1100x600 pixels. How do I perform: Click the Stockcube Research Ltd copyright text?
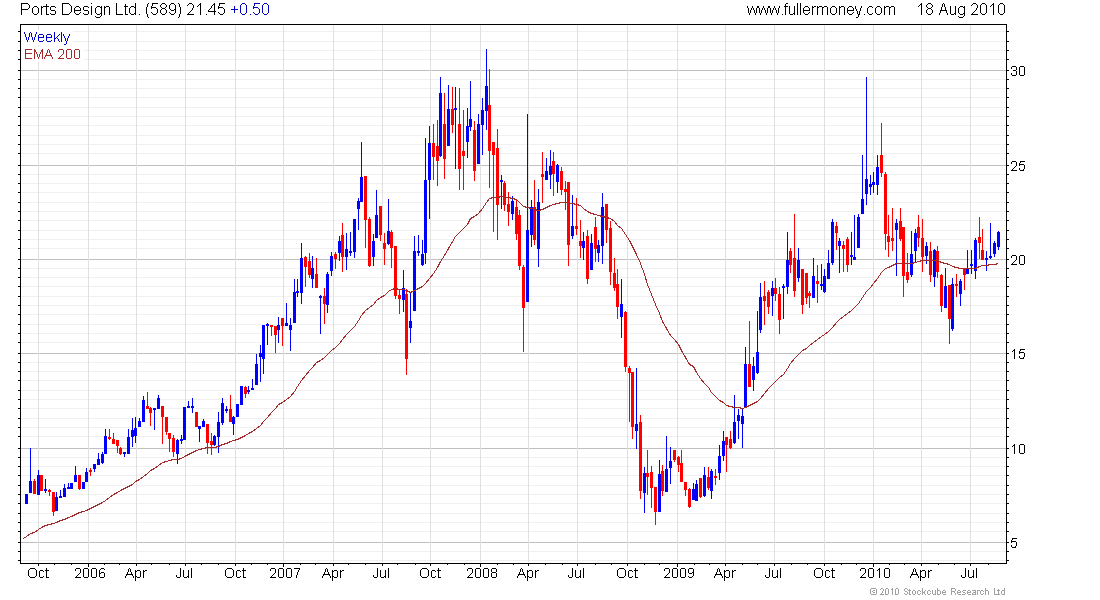(x=937, y=592)
